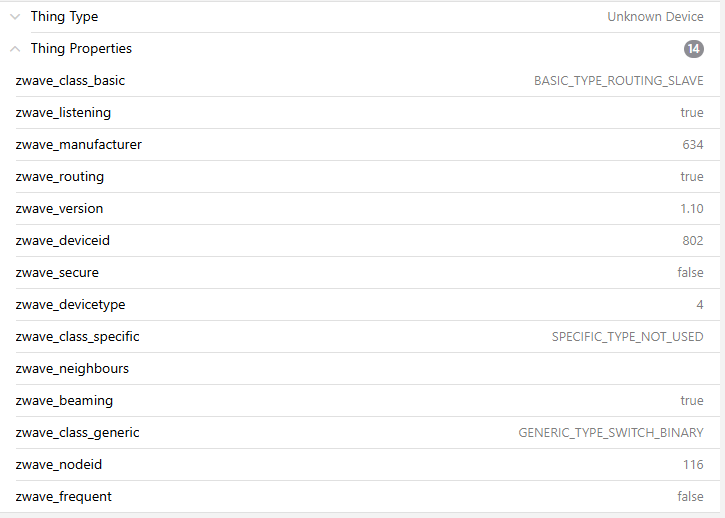Click the zwave_manufacturer value 634
This screenshot has height=518, width=725.
692,145
